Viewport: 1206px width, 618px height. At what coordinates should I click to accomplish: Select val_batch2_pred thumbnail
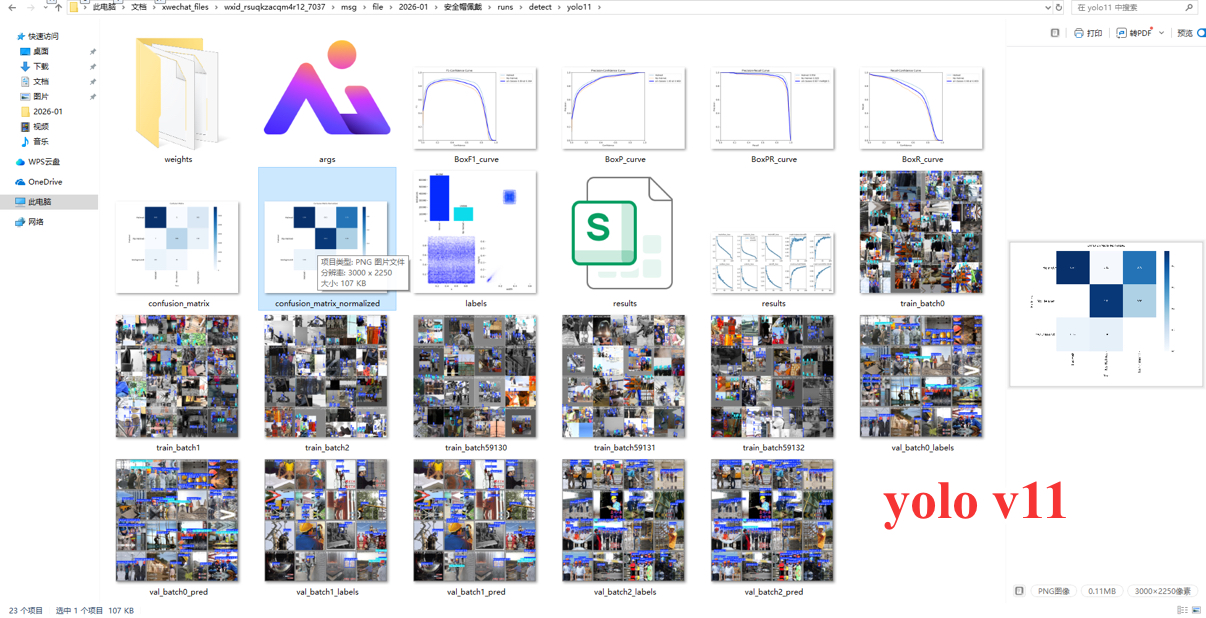pyautogui.click(x=773, y=521)
